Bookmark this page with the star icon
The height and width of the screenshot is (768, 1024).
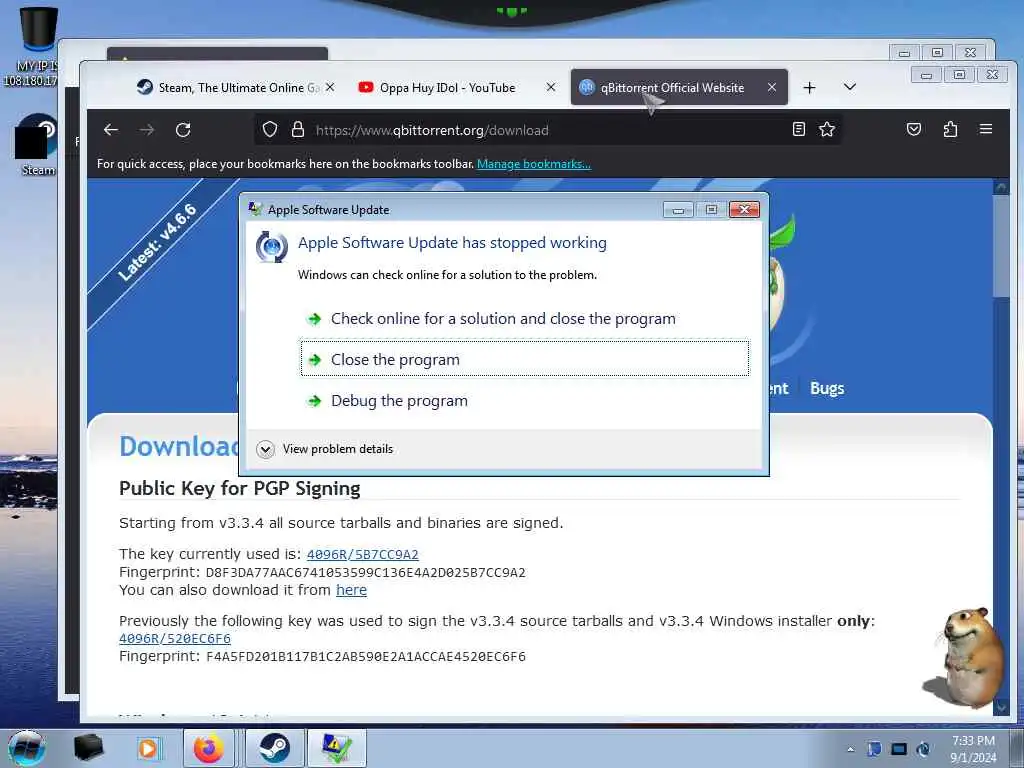(x=827, y=129)
